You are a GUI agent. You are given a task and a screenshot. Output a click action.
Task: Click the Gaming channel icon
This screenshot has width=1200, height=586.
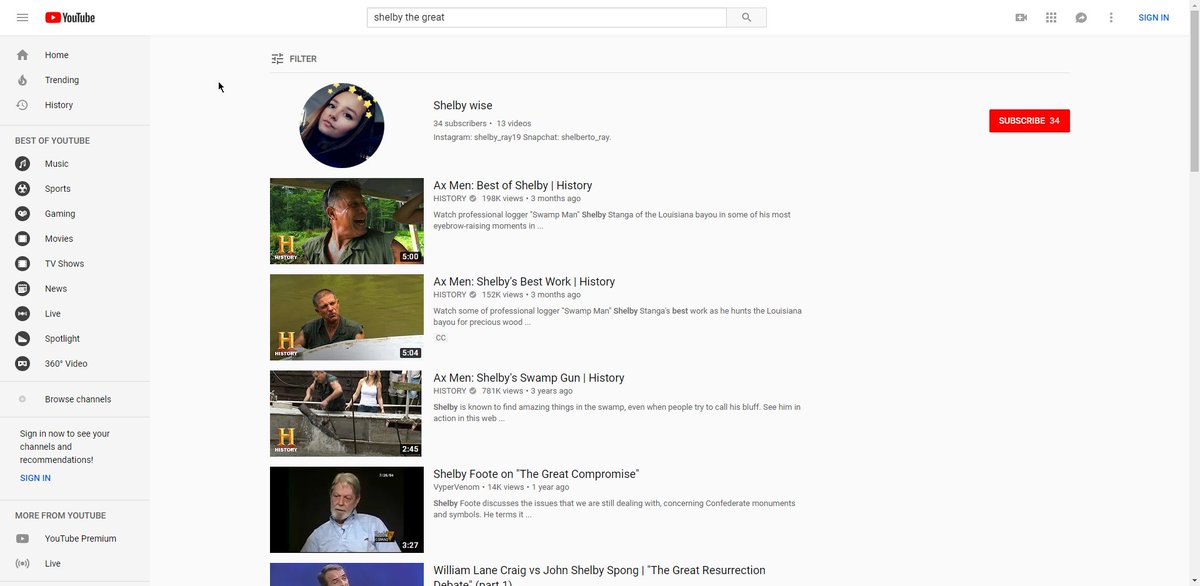22,214
